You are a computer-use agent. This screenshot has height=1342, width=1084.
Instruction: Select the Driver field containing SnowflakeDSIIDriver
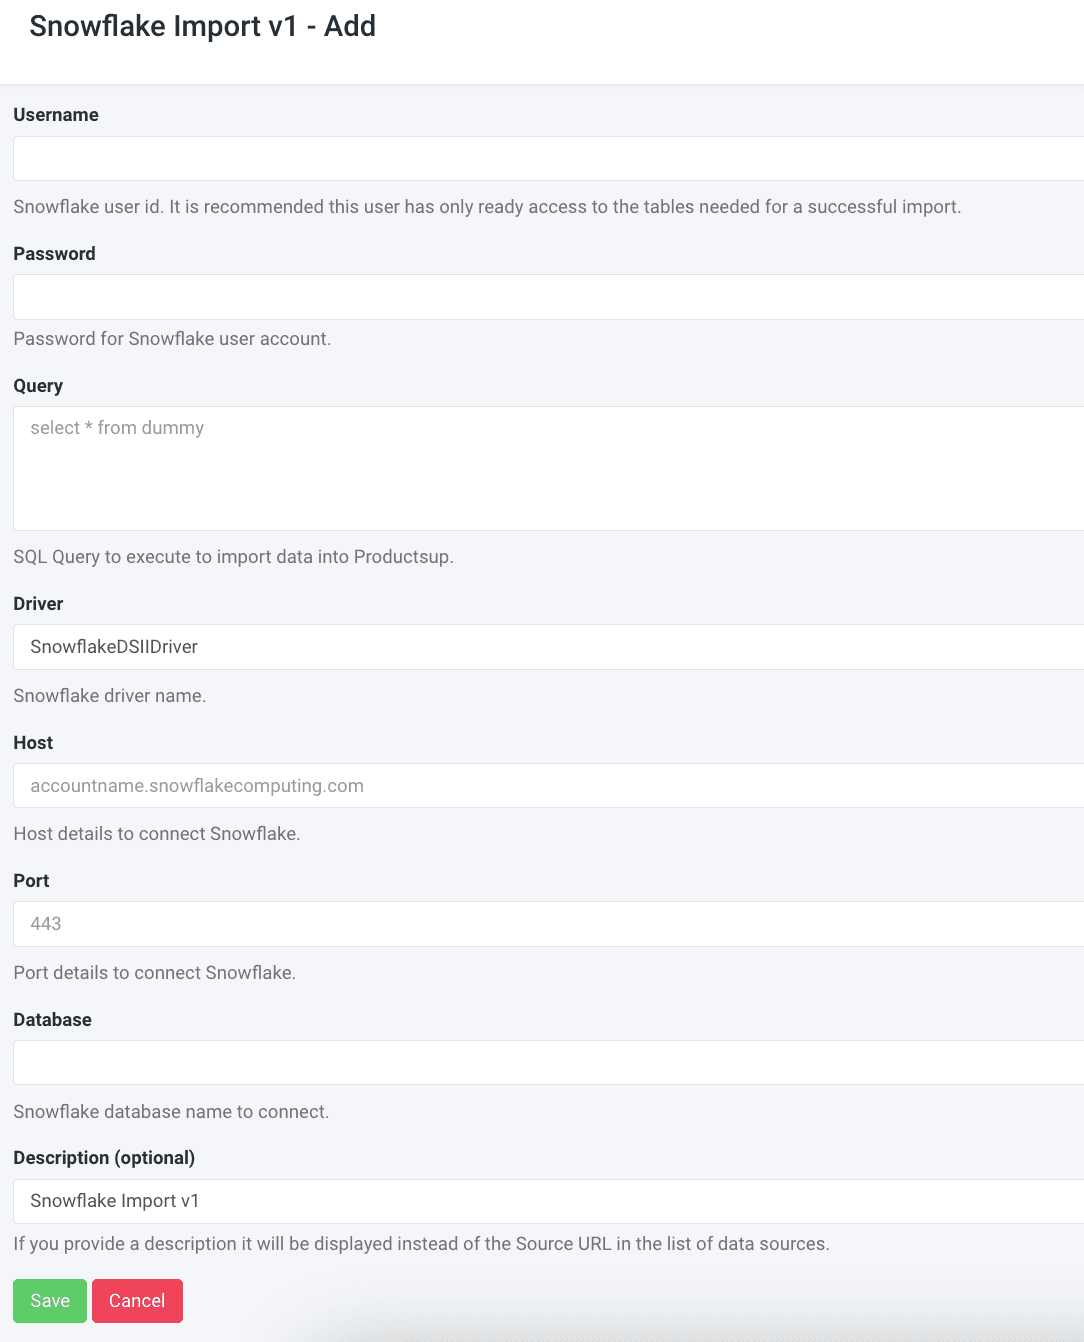[548, 647]
